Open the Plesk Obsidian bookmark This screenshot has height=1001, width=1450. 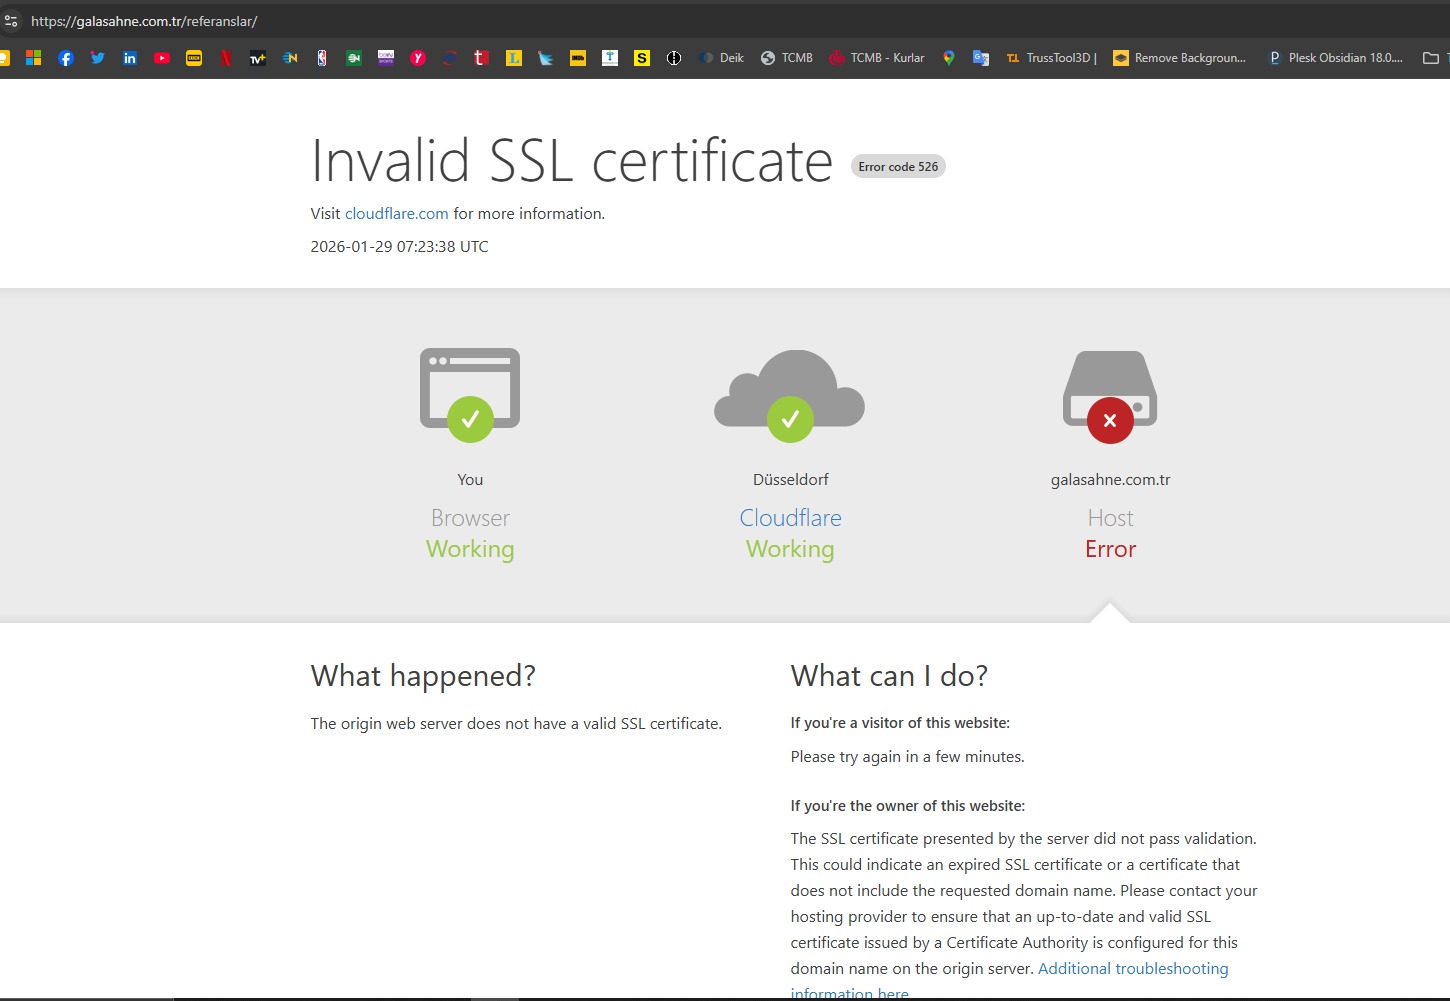1335,58
